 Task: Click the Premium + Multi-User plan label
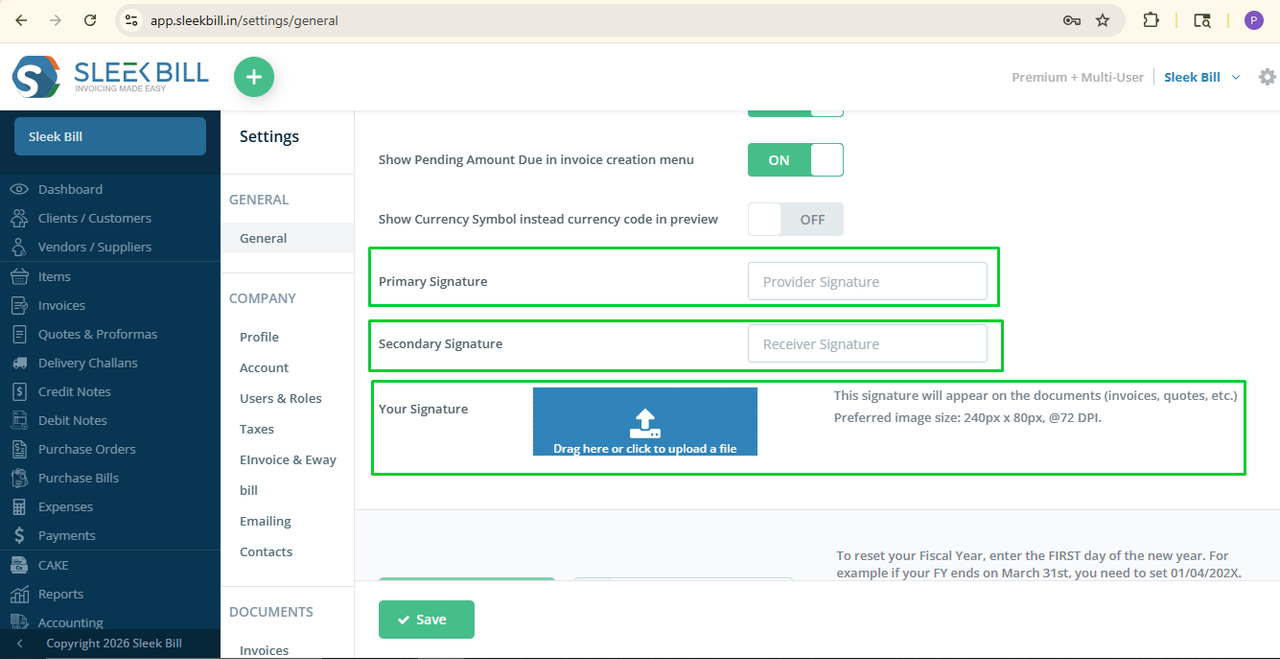click(x=1077, y=77)
